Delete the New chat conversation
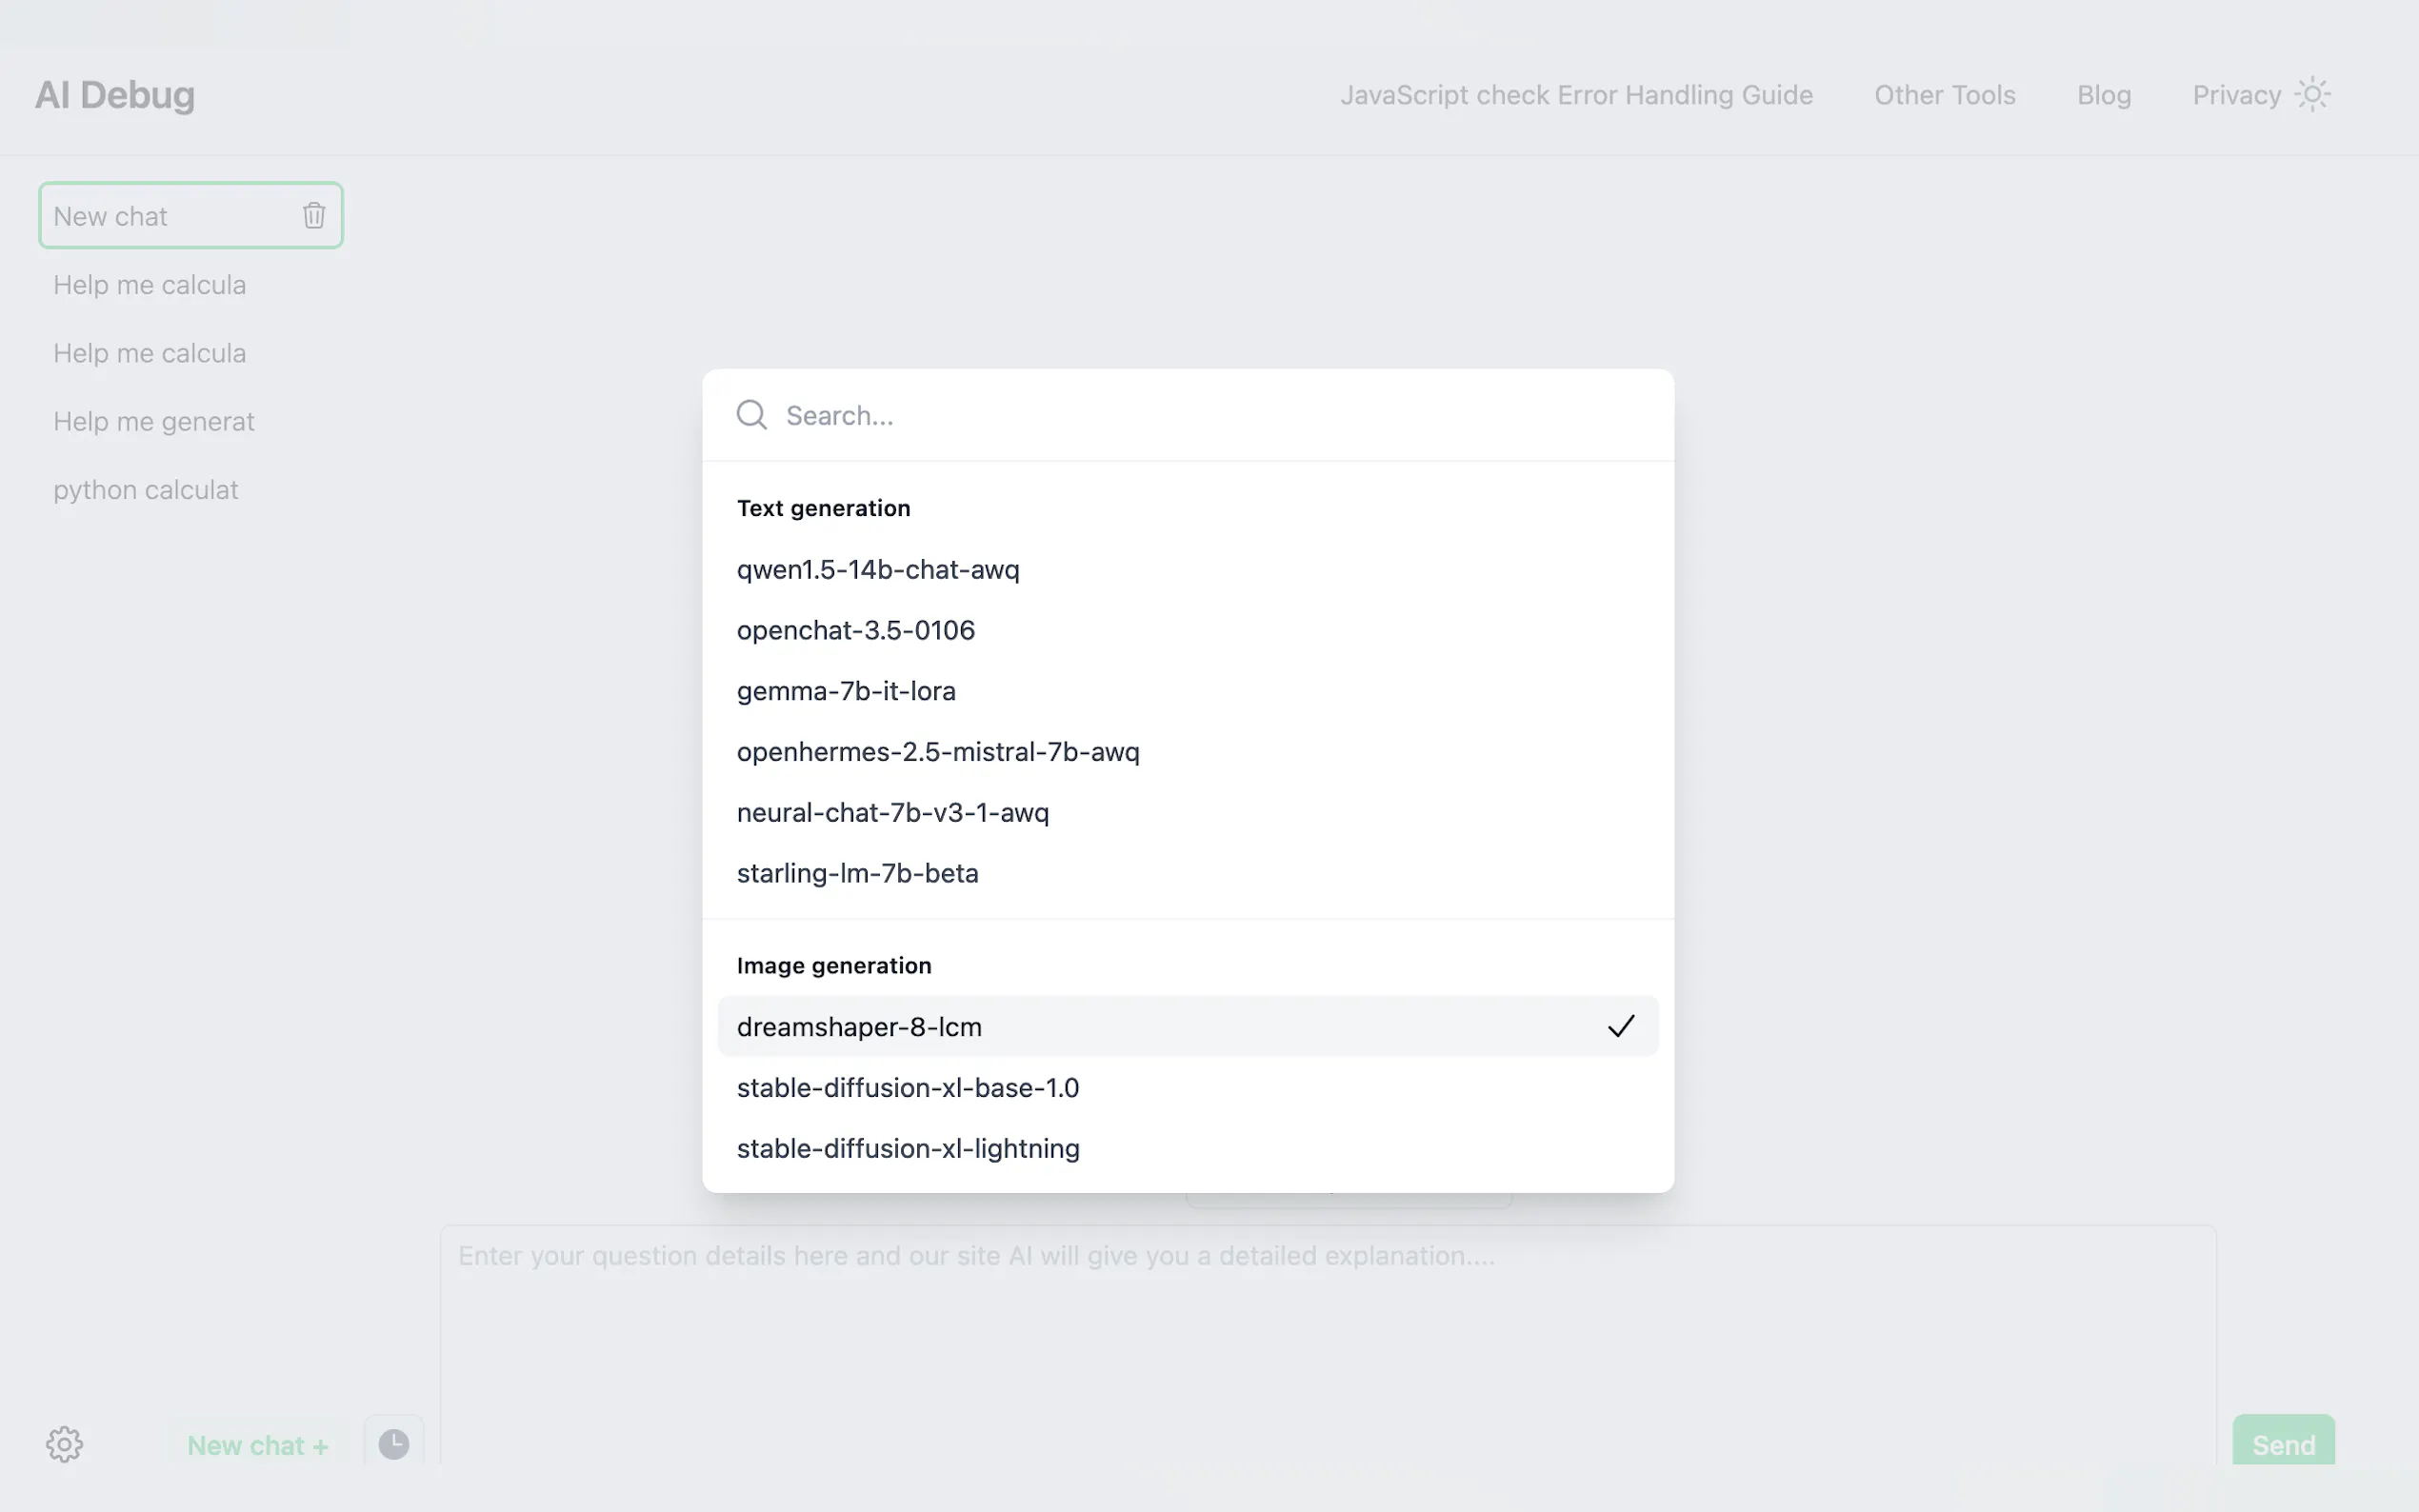The width and height of the screenshot is (2419, 1512). coord(314,216)
